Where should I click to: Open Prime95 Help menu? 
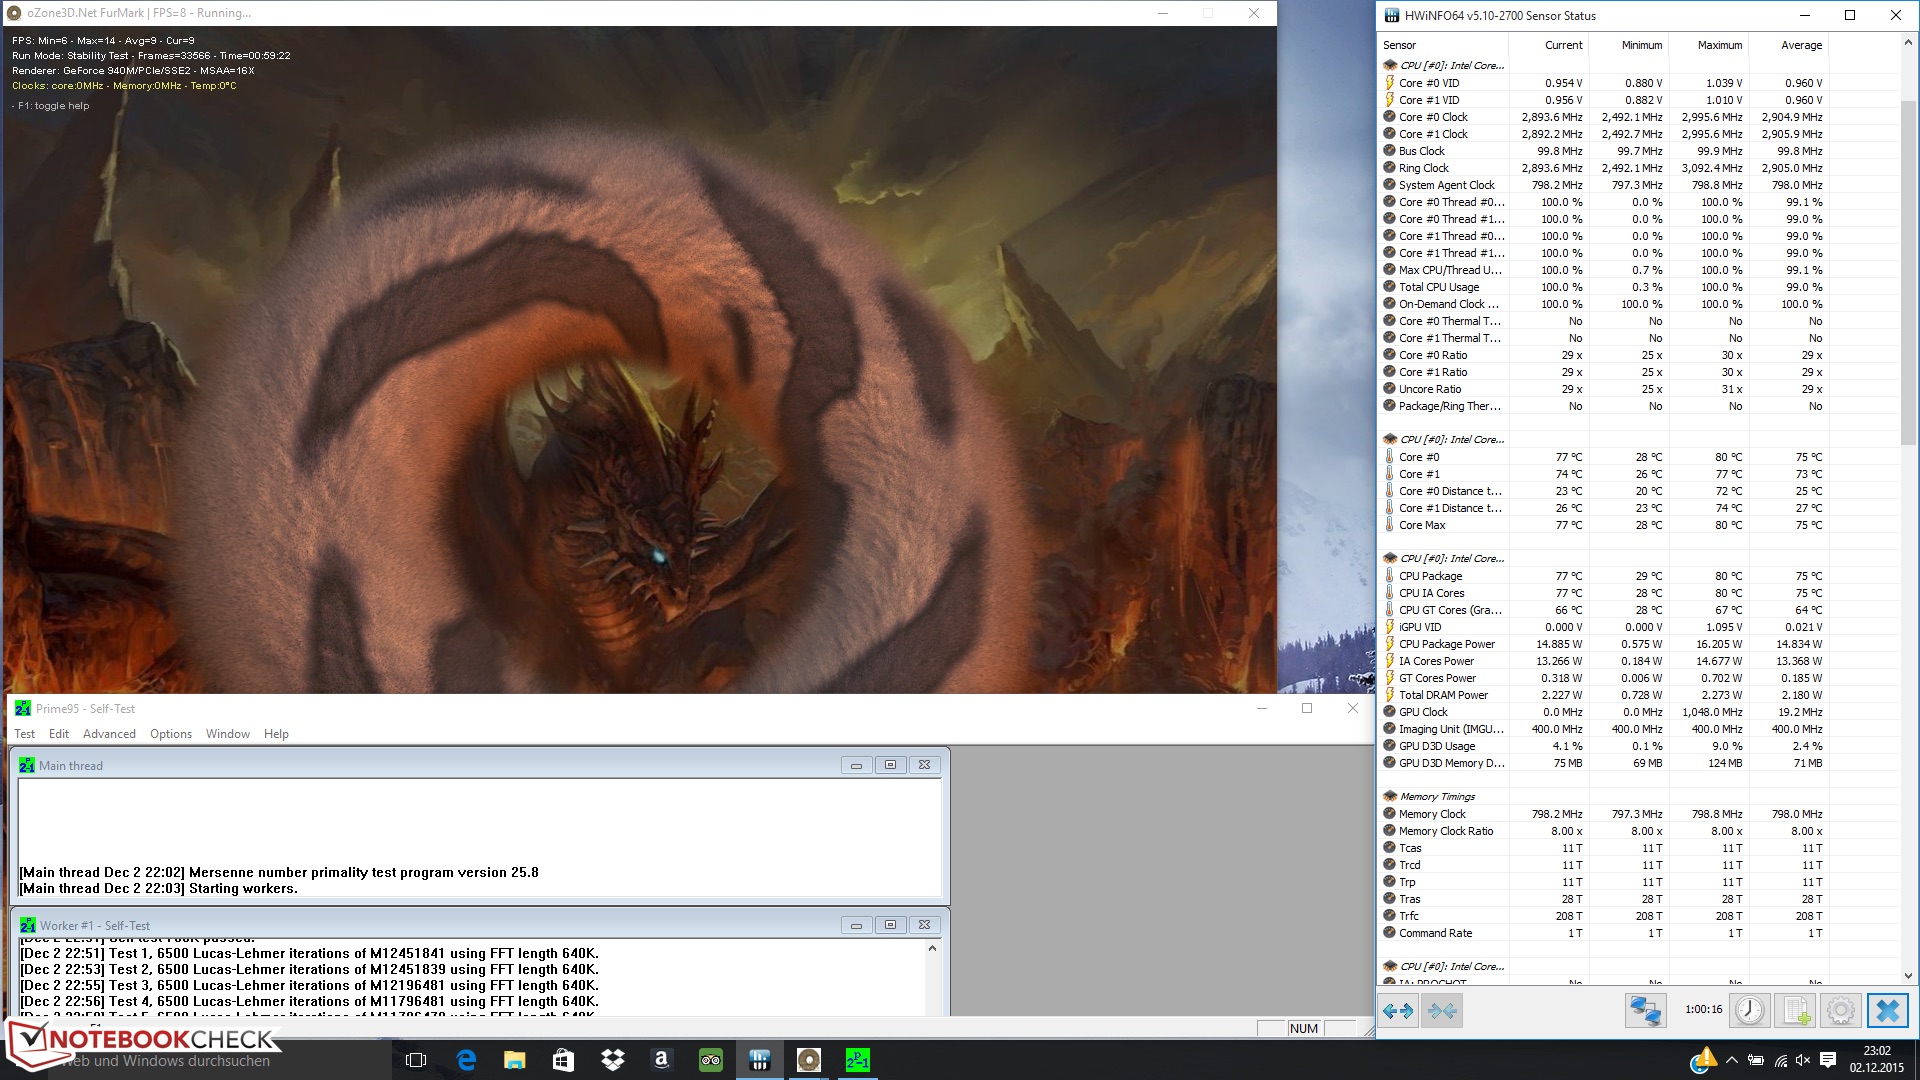point(276,734)
